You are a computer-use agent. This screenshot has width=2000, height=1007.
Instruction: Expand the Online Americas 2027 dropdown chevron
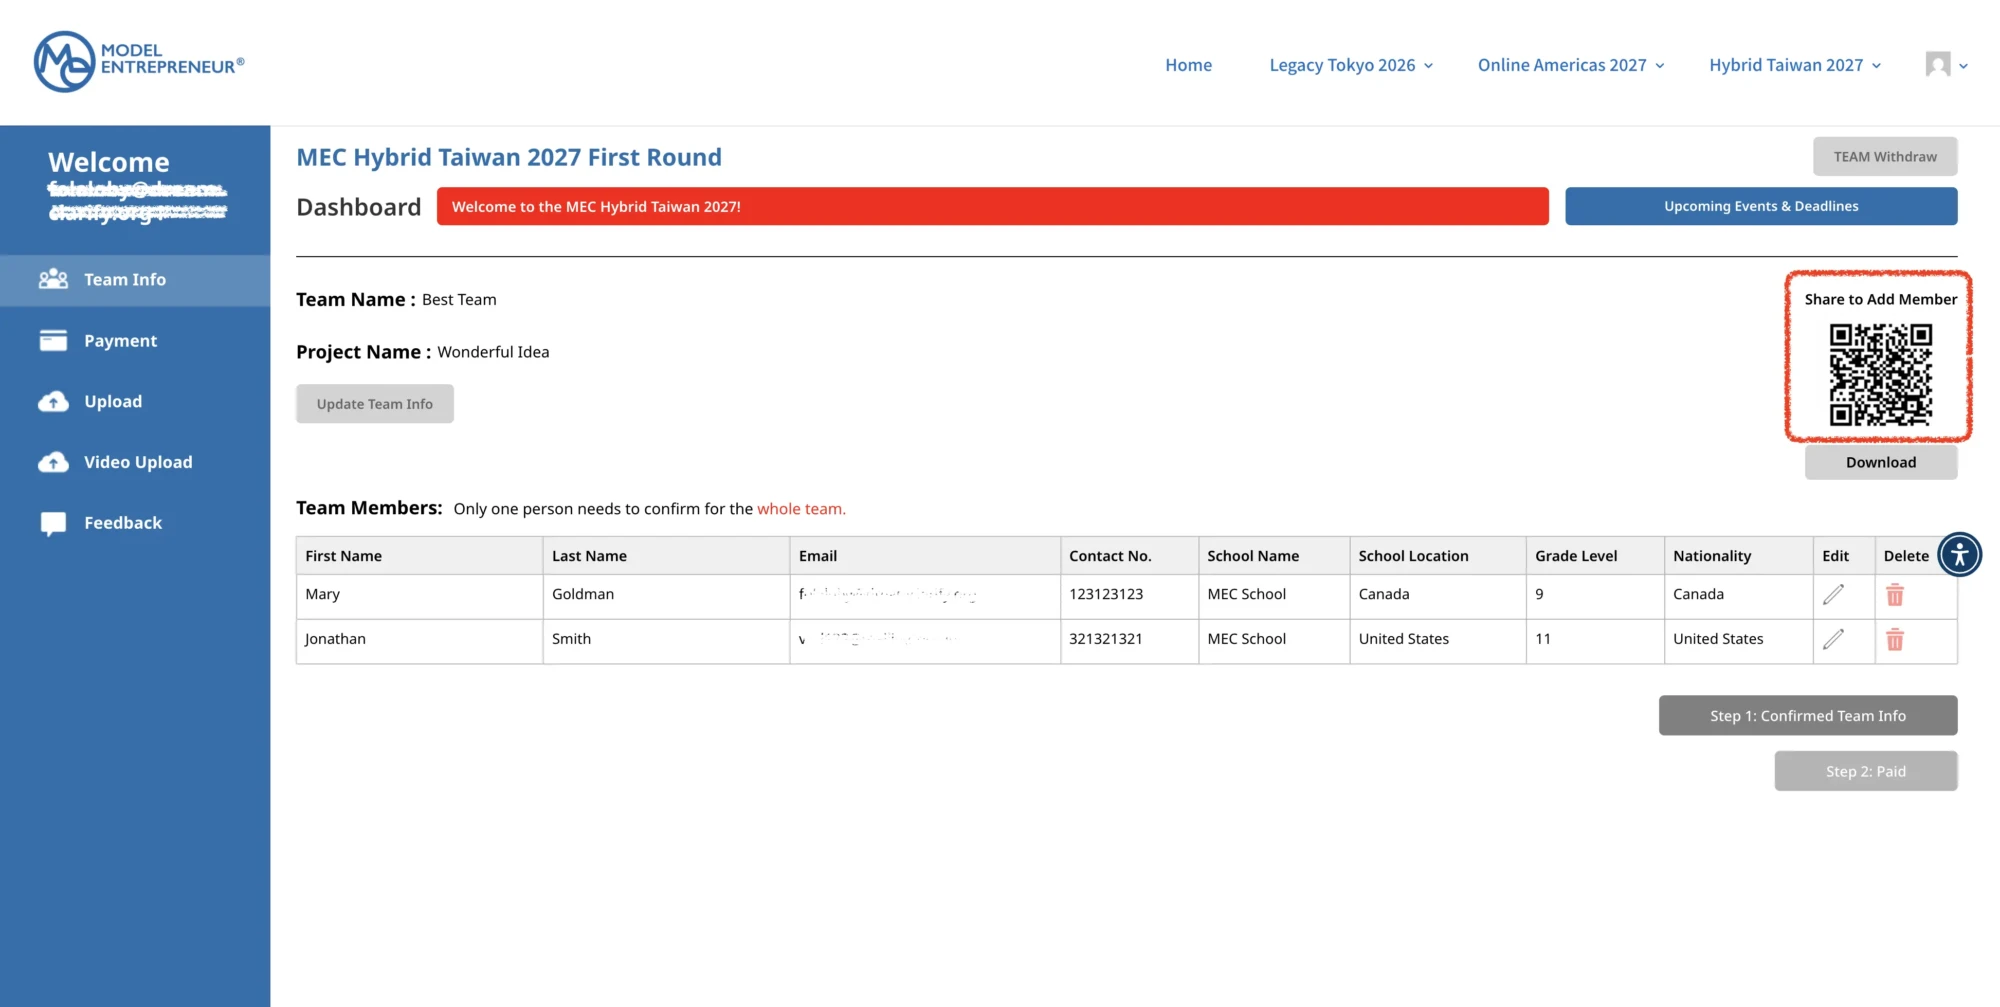(1660, 66)
